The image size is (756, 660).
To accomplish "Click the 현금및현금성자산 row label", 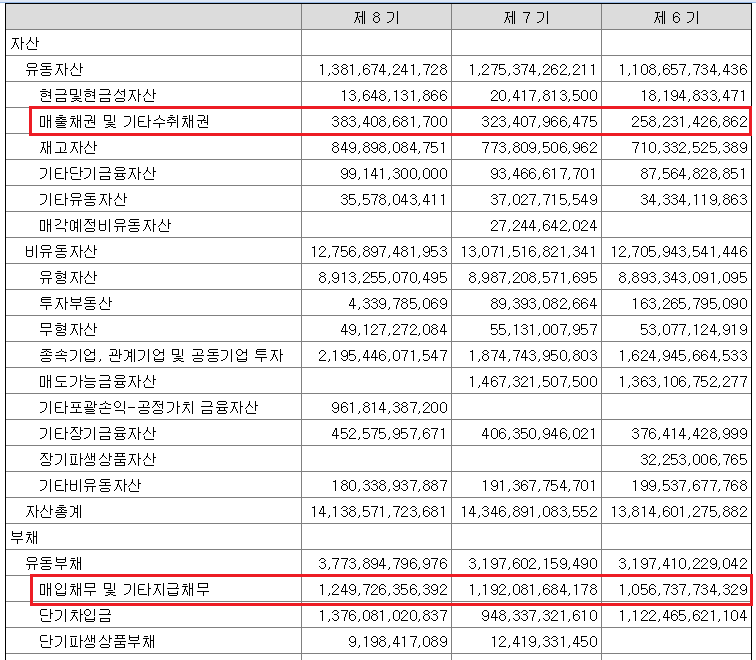I will tap(97, 95).
